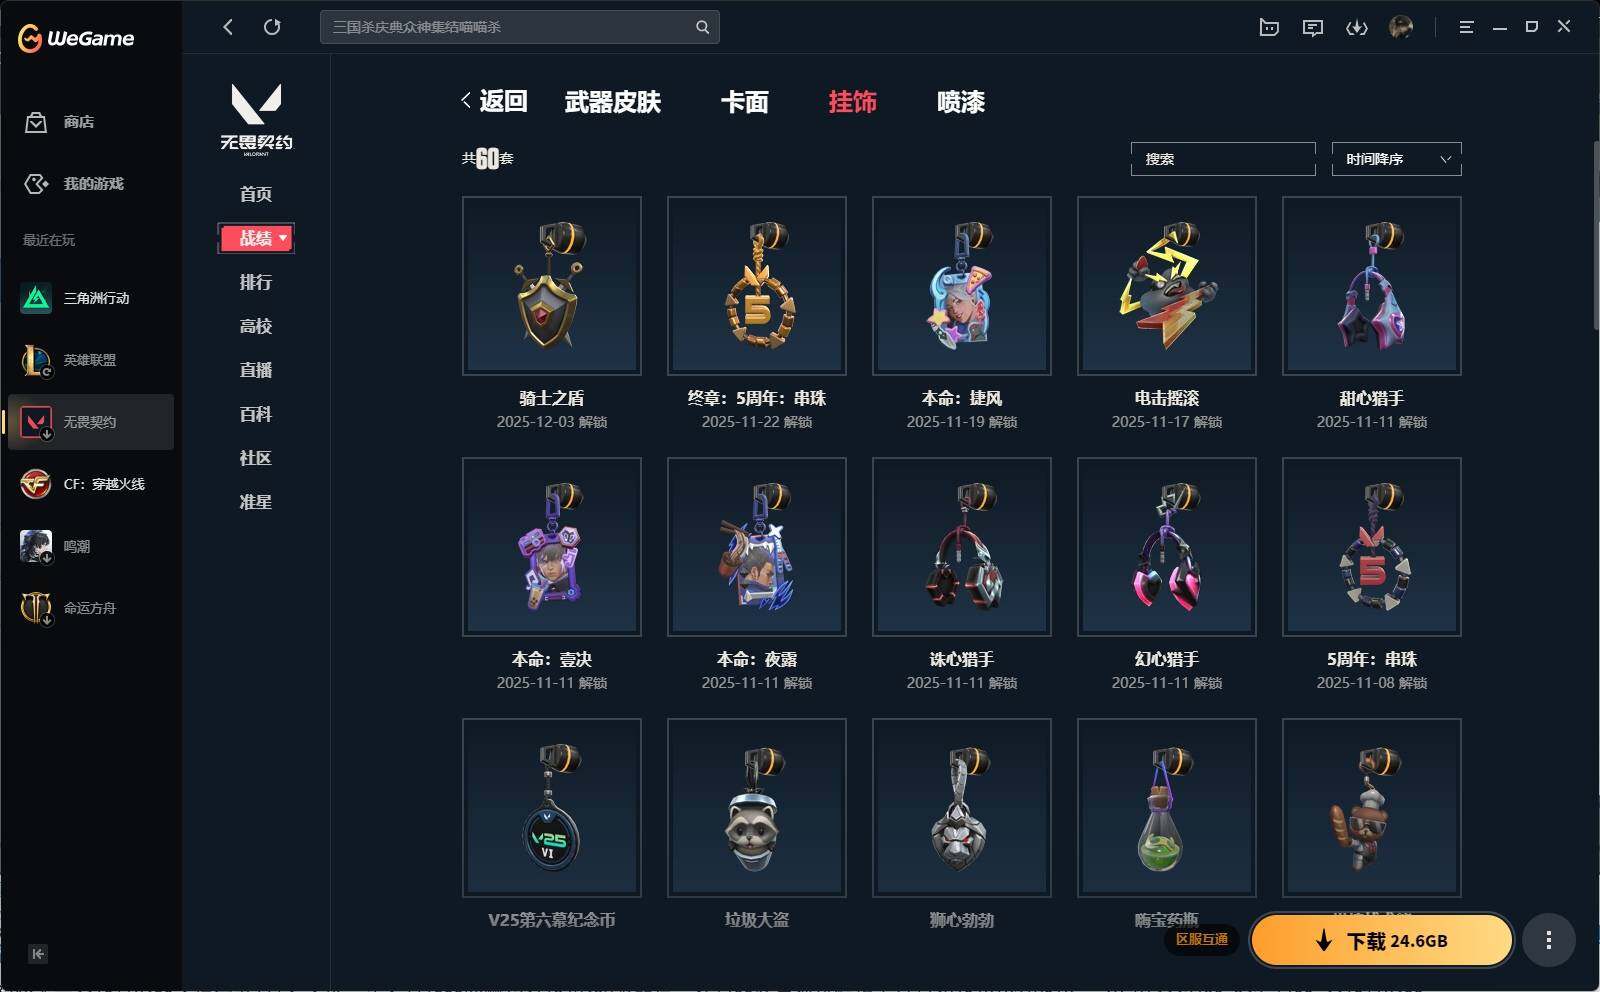
Task: Open the download manager icon
Action: click(1357, 27)
